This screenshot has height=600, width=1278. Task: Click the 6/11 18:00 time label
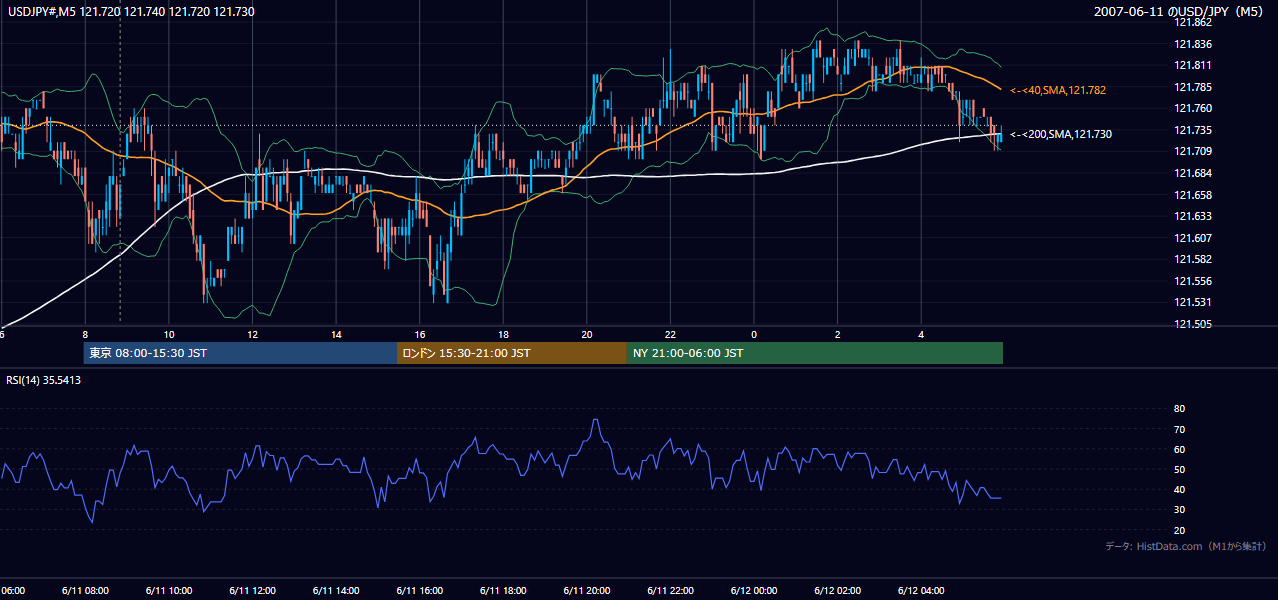click(503, 591)
